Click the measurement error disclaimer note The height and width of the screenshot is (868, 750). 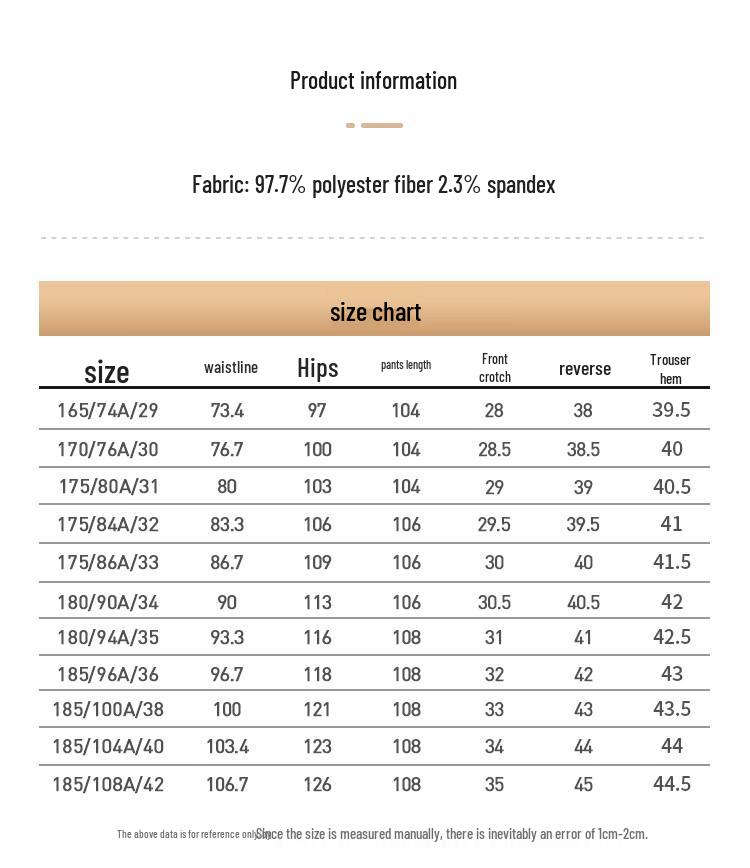pyautogui.click(x=452, y=833)
